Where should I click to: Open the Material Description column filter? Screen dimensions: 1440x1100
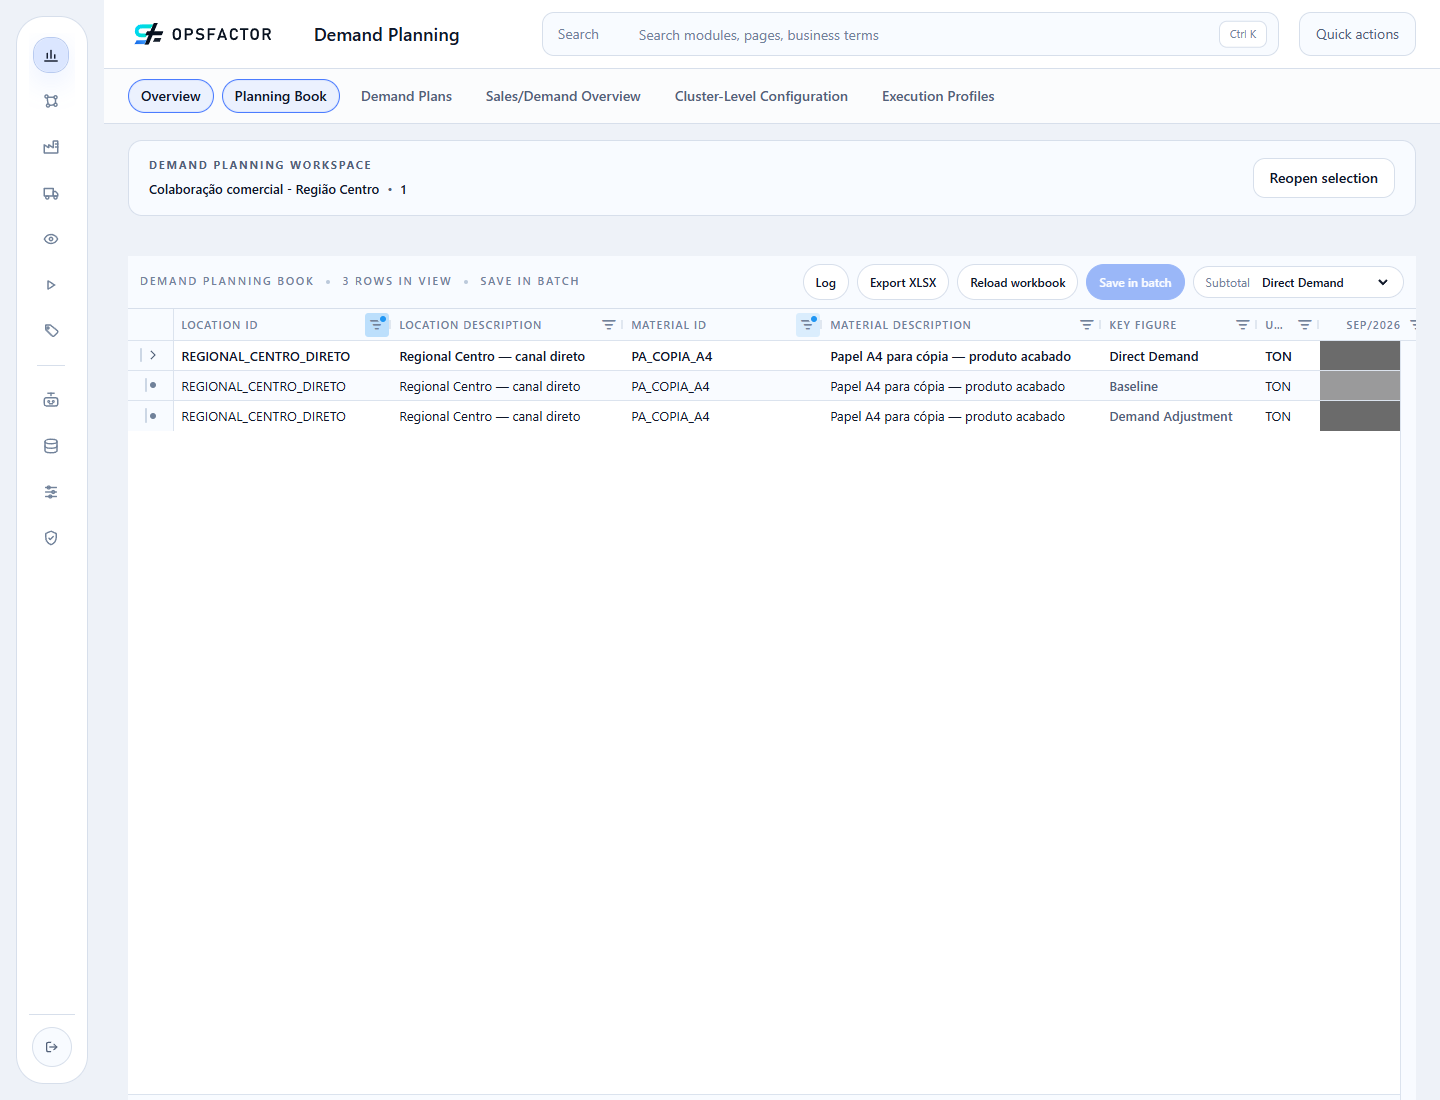[x=1087, y=325]
